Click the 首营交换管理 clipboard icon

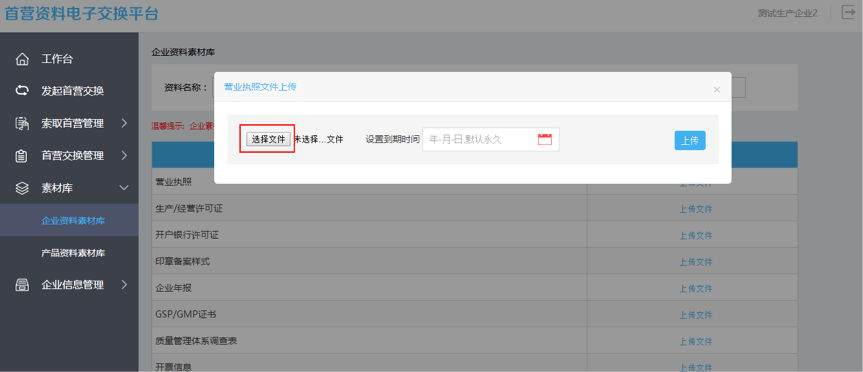[x=21, y=156]
